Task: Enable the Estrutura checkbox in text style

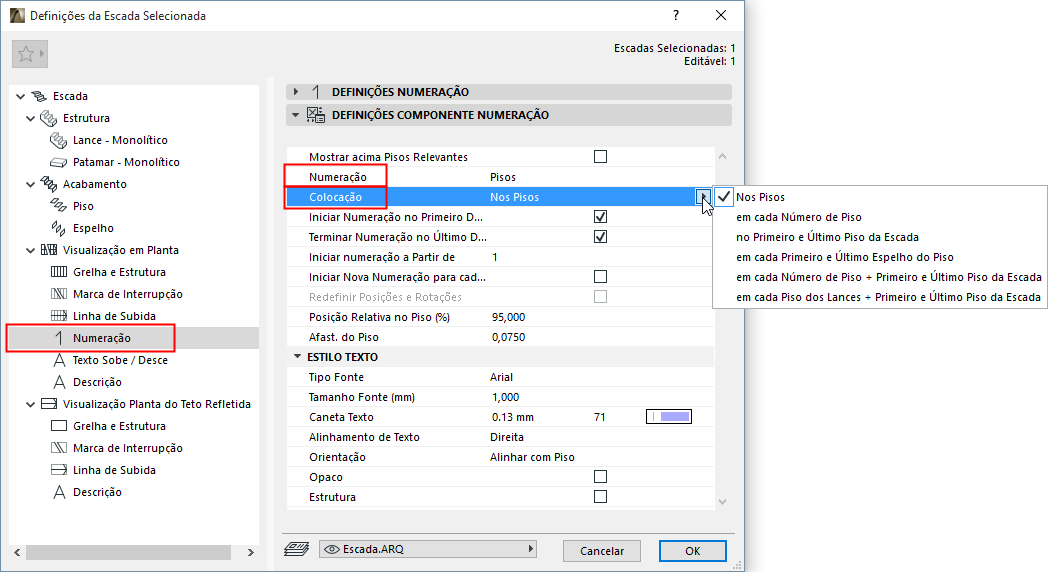Action: pos(600,496)
